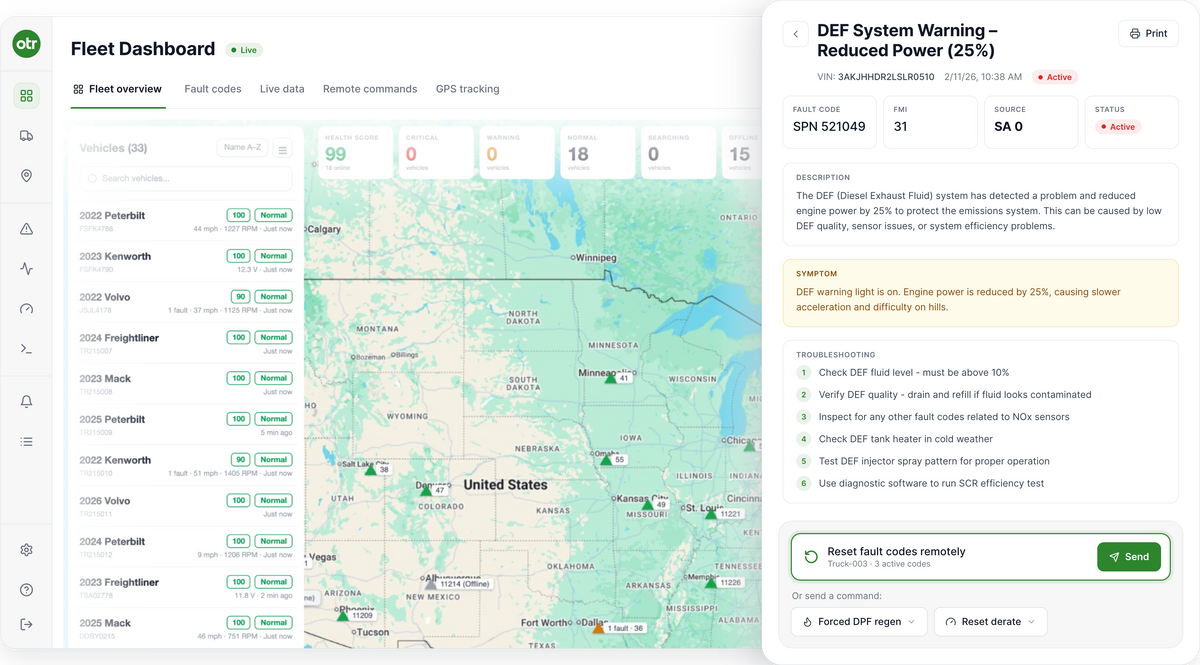
Task: Select the 2023 Kenworth vehicle row
Action: click(186, 262)
